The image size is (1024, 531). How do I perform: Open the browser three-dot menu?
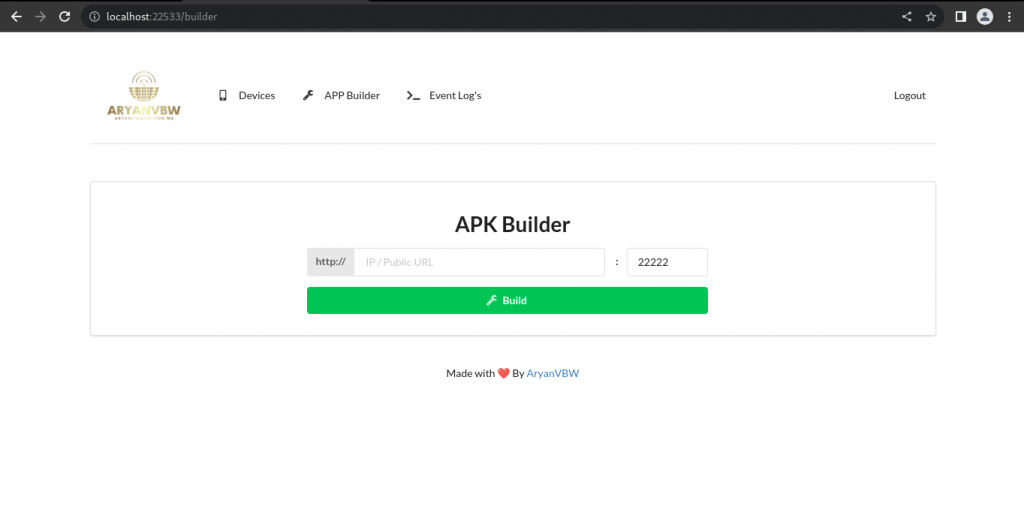[1009, 16]
